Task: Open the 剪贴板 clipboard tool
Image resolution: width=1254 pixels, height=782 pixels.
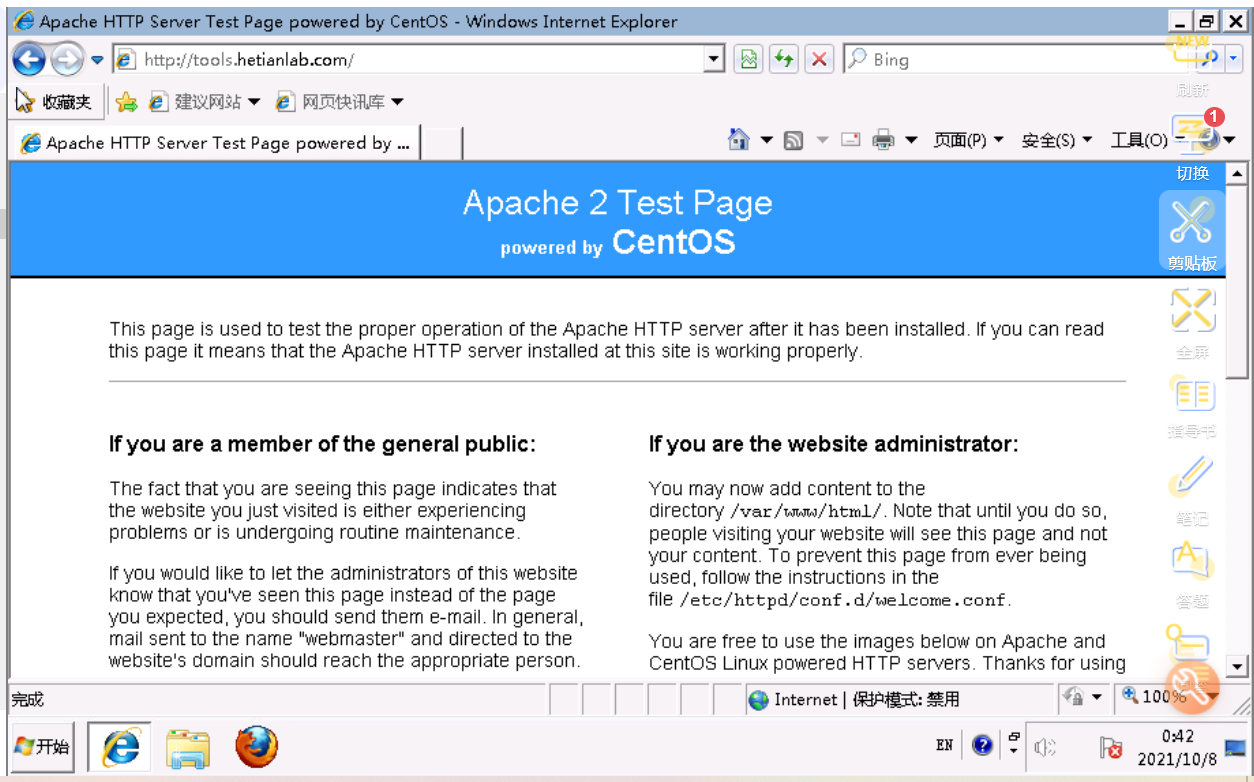Action: click(x=1192, y=233)
